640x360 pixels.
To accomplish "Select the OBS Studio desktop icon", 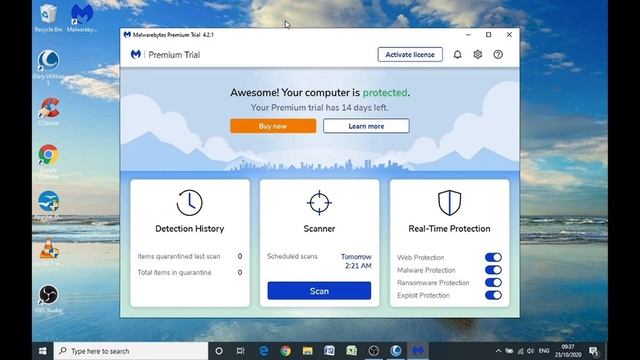I will (48, 299).
